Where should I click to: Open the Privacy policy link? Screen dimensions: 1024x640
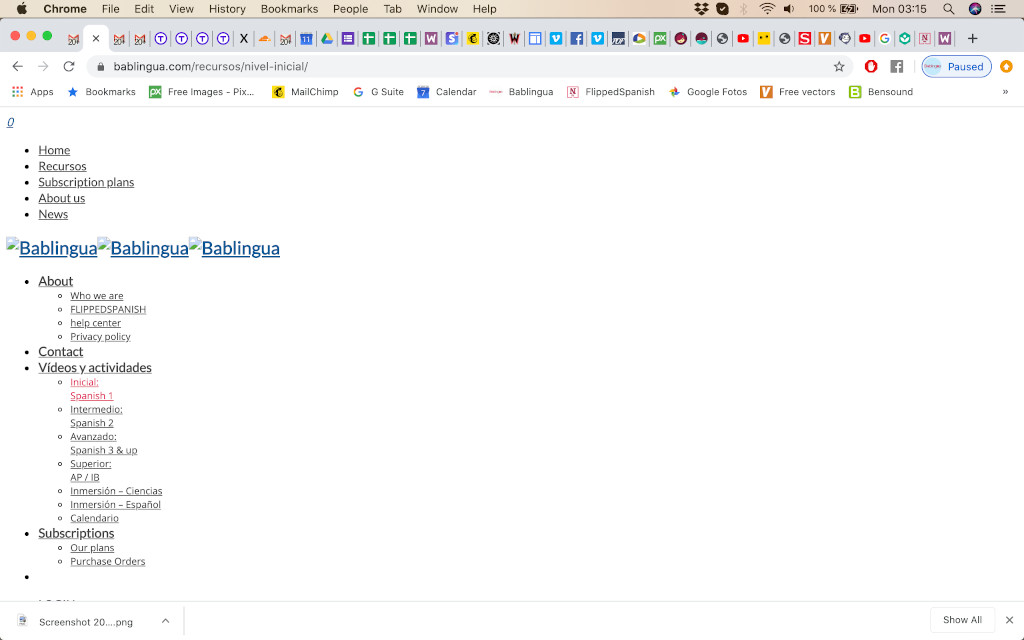(x=101, y=337)
